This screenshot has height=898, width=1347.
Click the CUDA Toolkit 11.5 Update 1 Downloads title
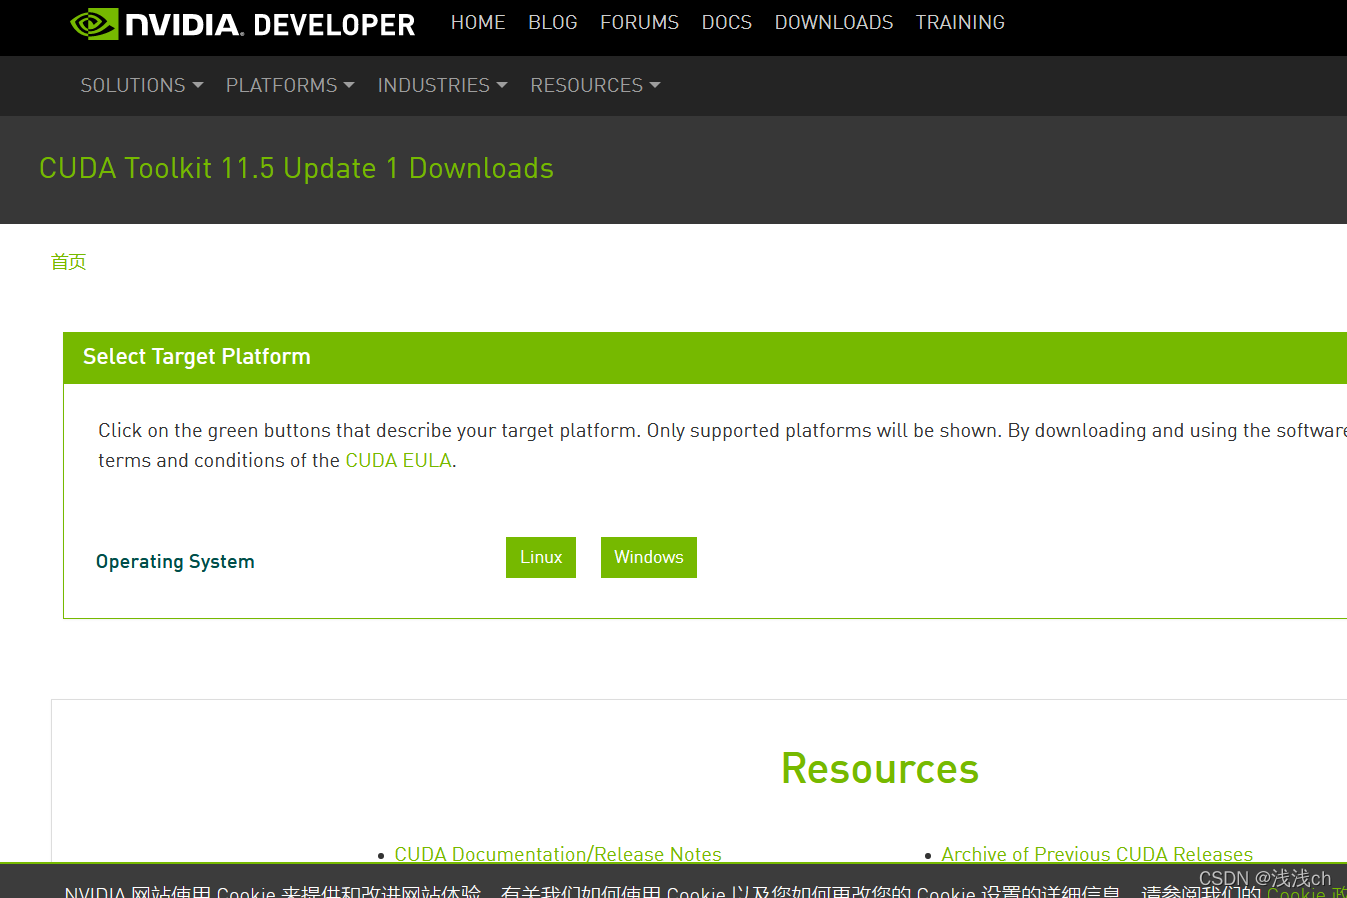(x=296, y=168)
